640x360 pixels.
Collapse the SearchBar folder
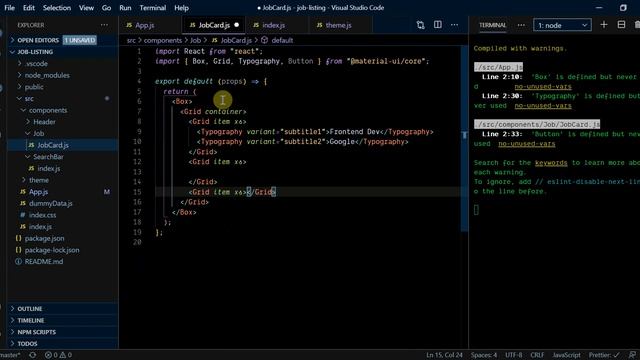pyautogui.click(x=48, y=157)
